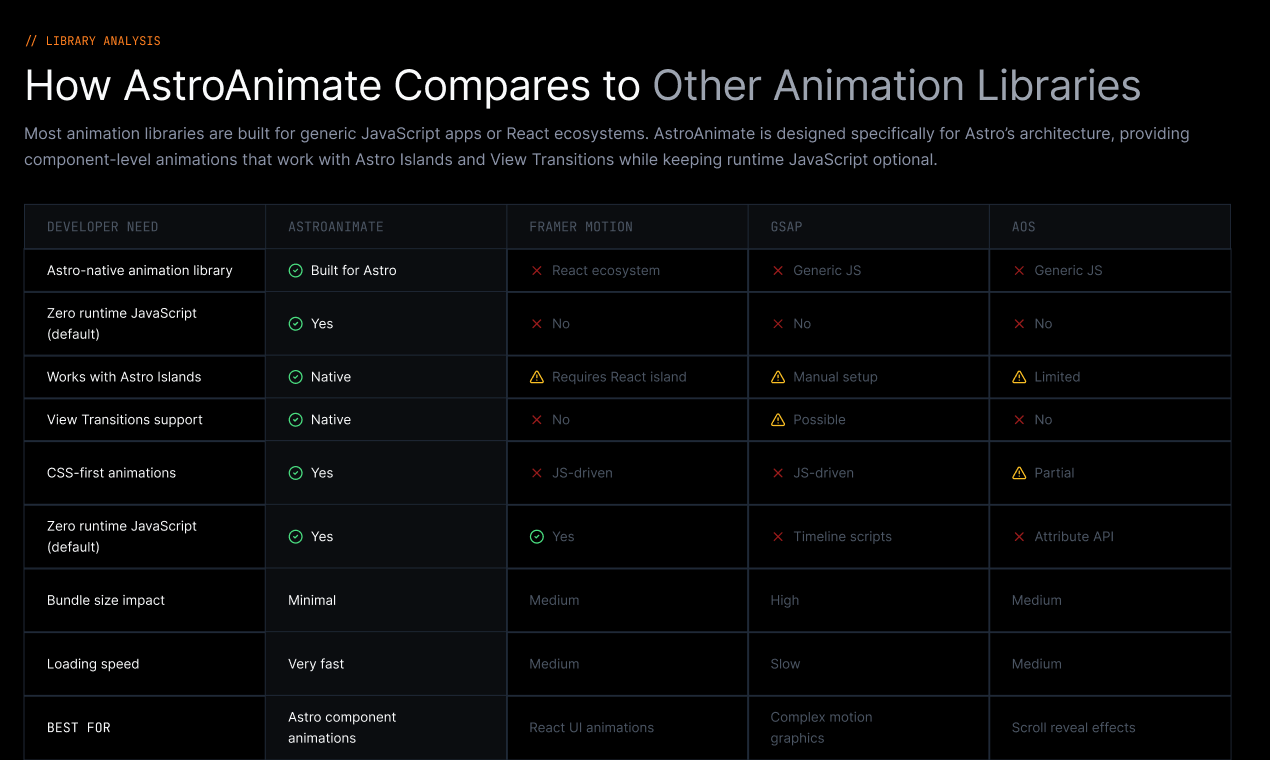Click the check icon beside "Built for Astro"

pyautogui.click(x=295, y=270)
